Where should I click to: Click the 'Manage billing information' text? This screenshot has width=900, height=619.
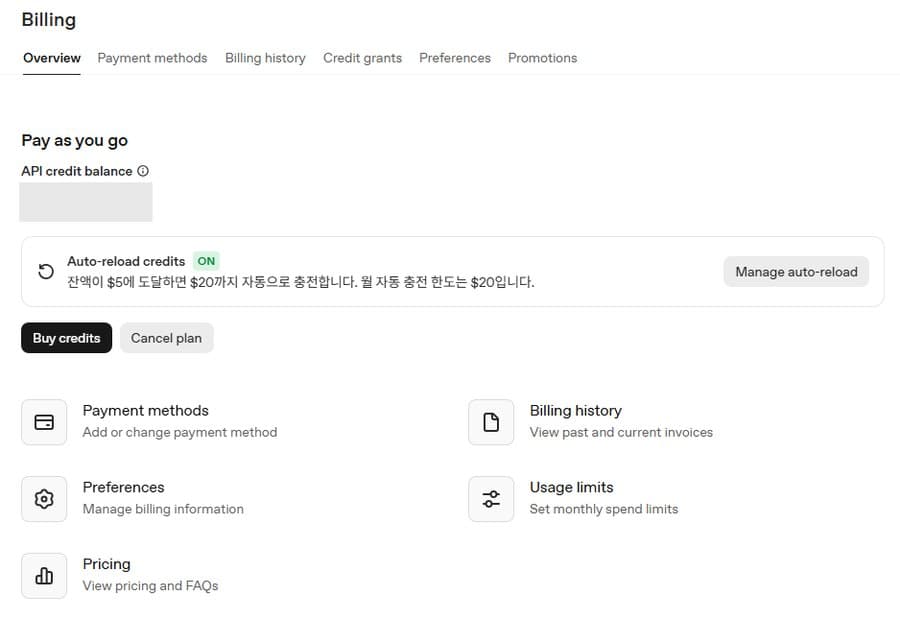coord(163,509)
